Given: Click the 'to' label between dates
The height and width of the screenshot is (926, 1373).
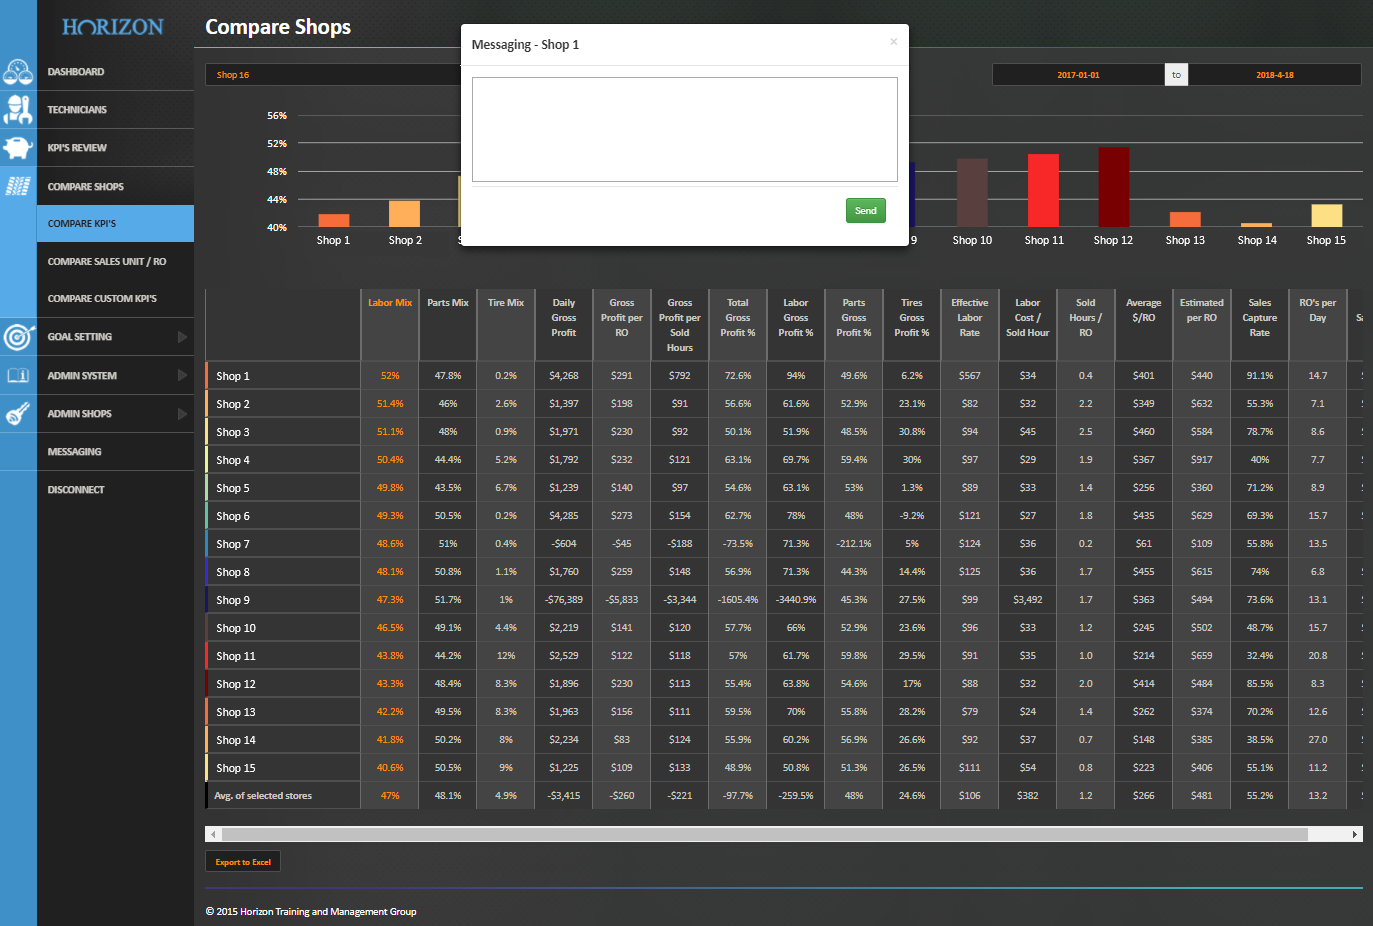Looking at the screenshot, I should (1176, 75).
